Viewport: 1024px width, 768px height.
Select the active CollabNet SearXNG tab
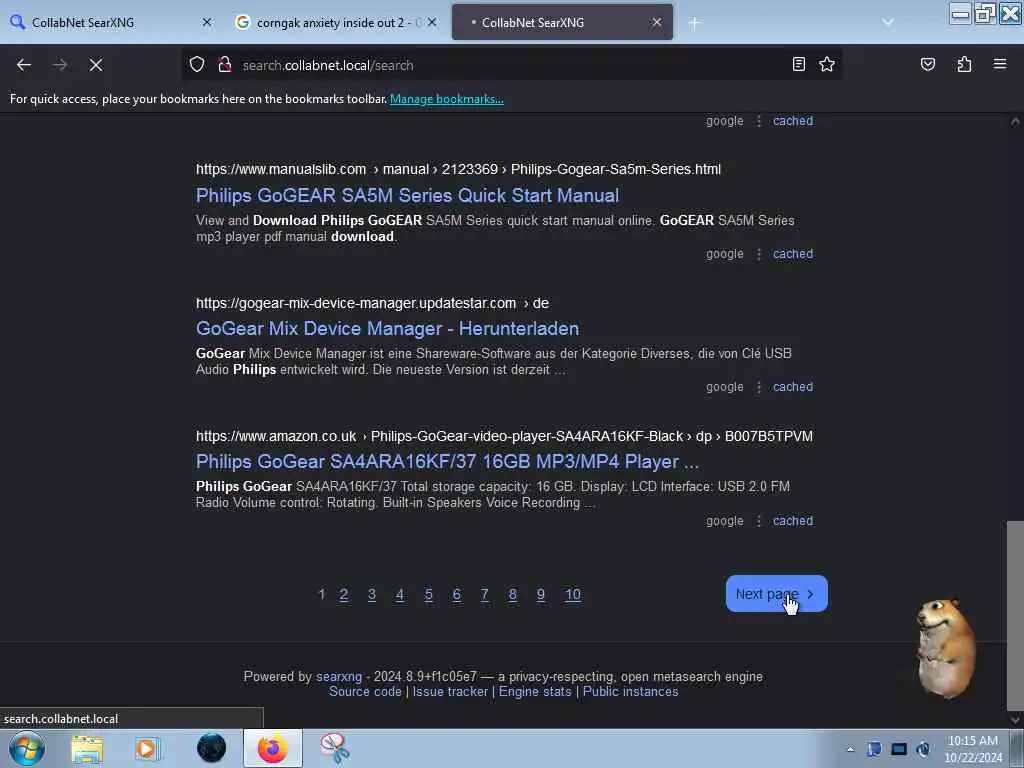pyautogui.click(x=562, y=22)
